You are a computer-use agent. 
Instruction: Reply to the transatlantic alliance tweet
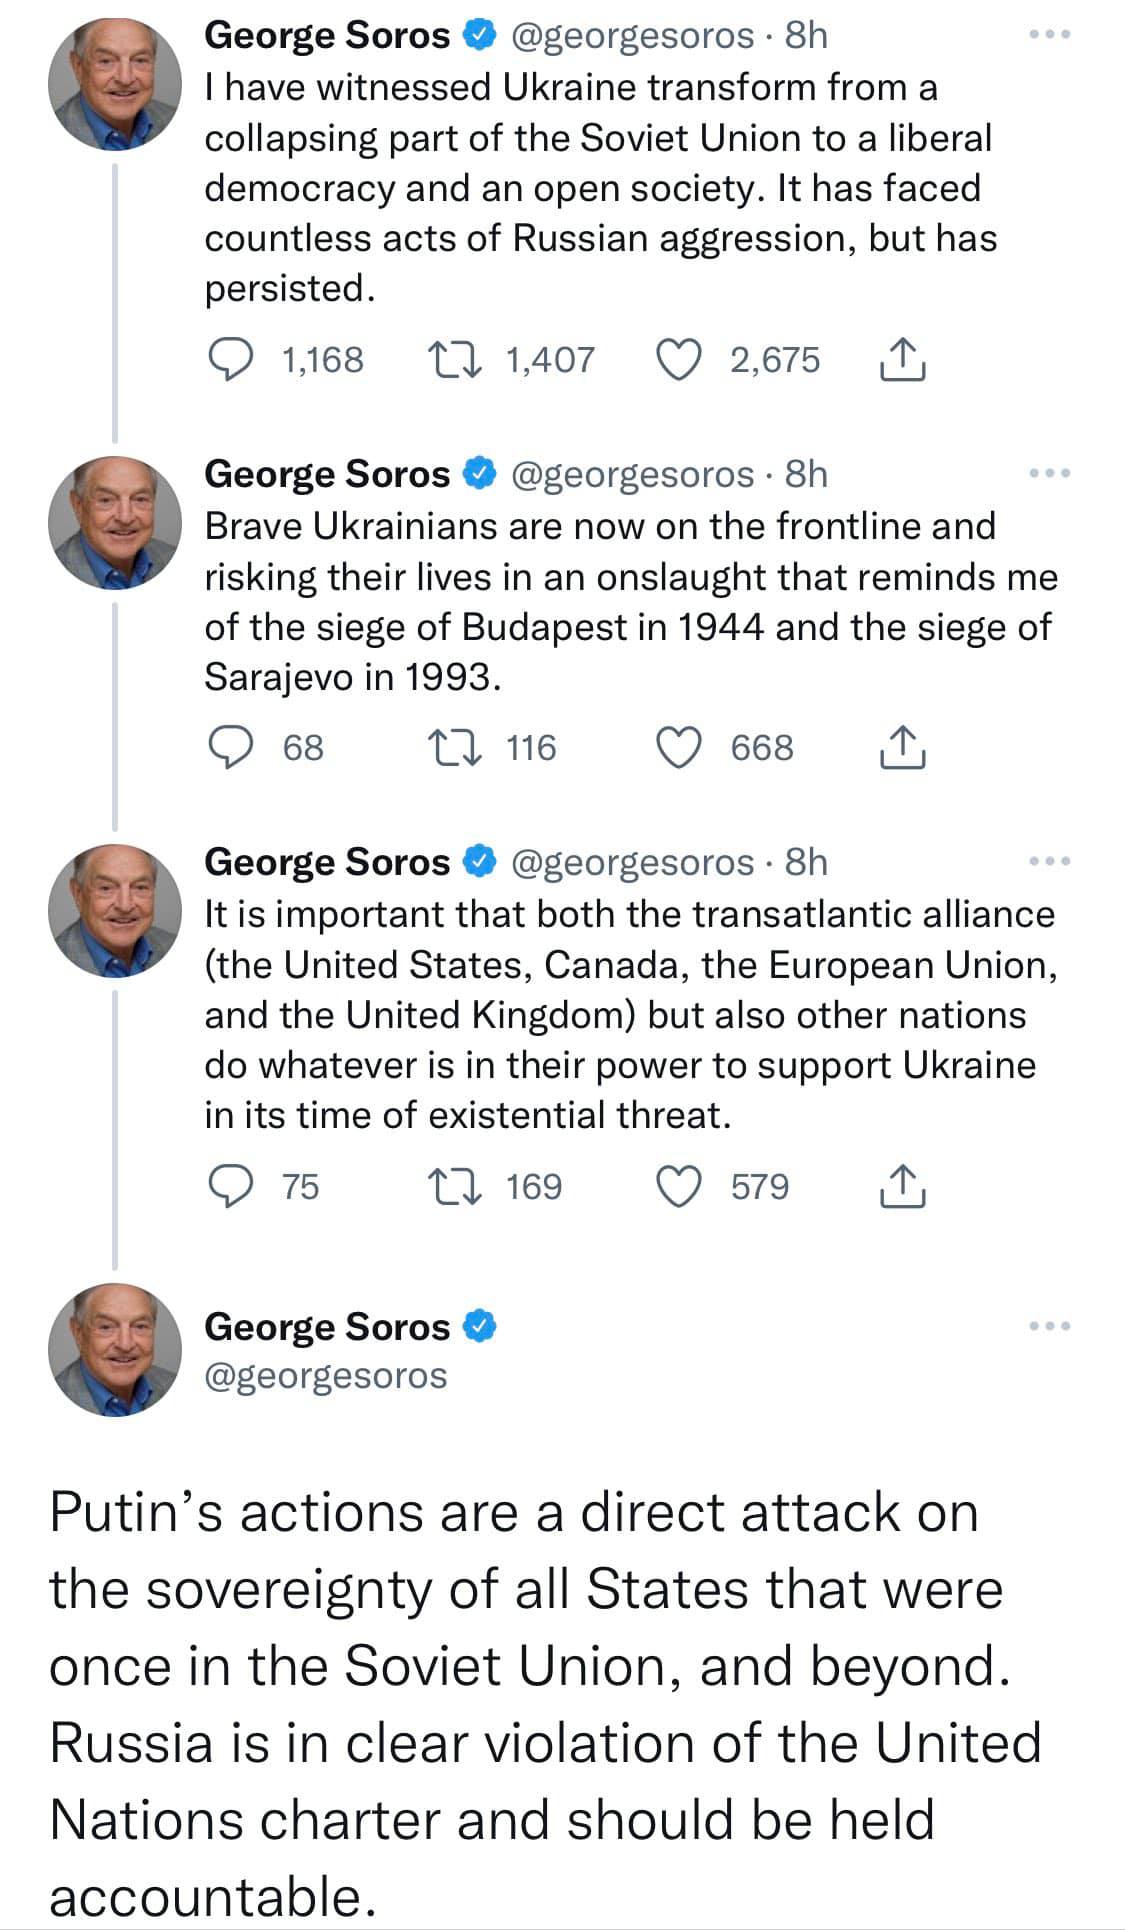click(231, 1187)
